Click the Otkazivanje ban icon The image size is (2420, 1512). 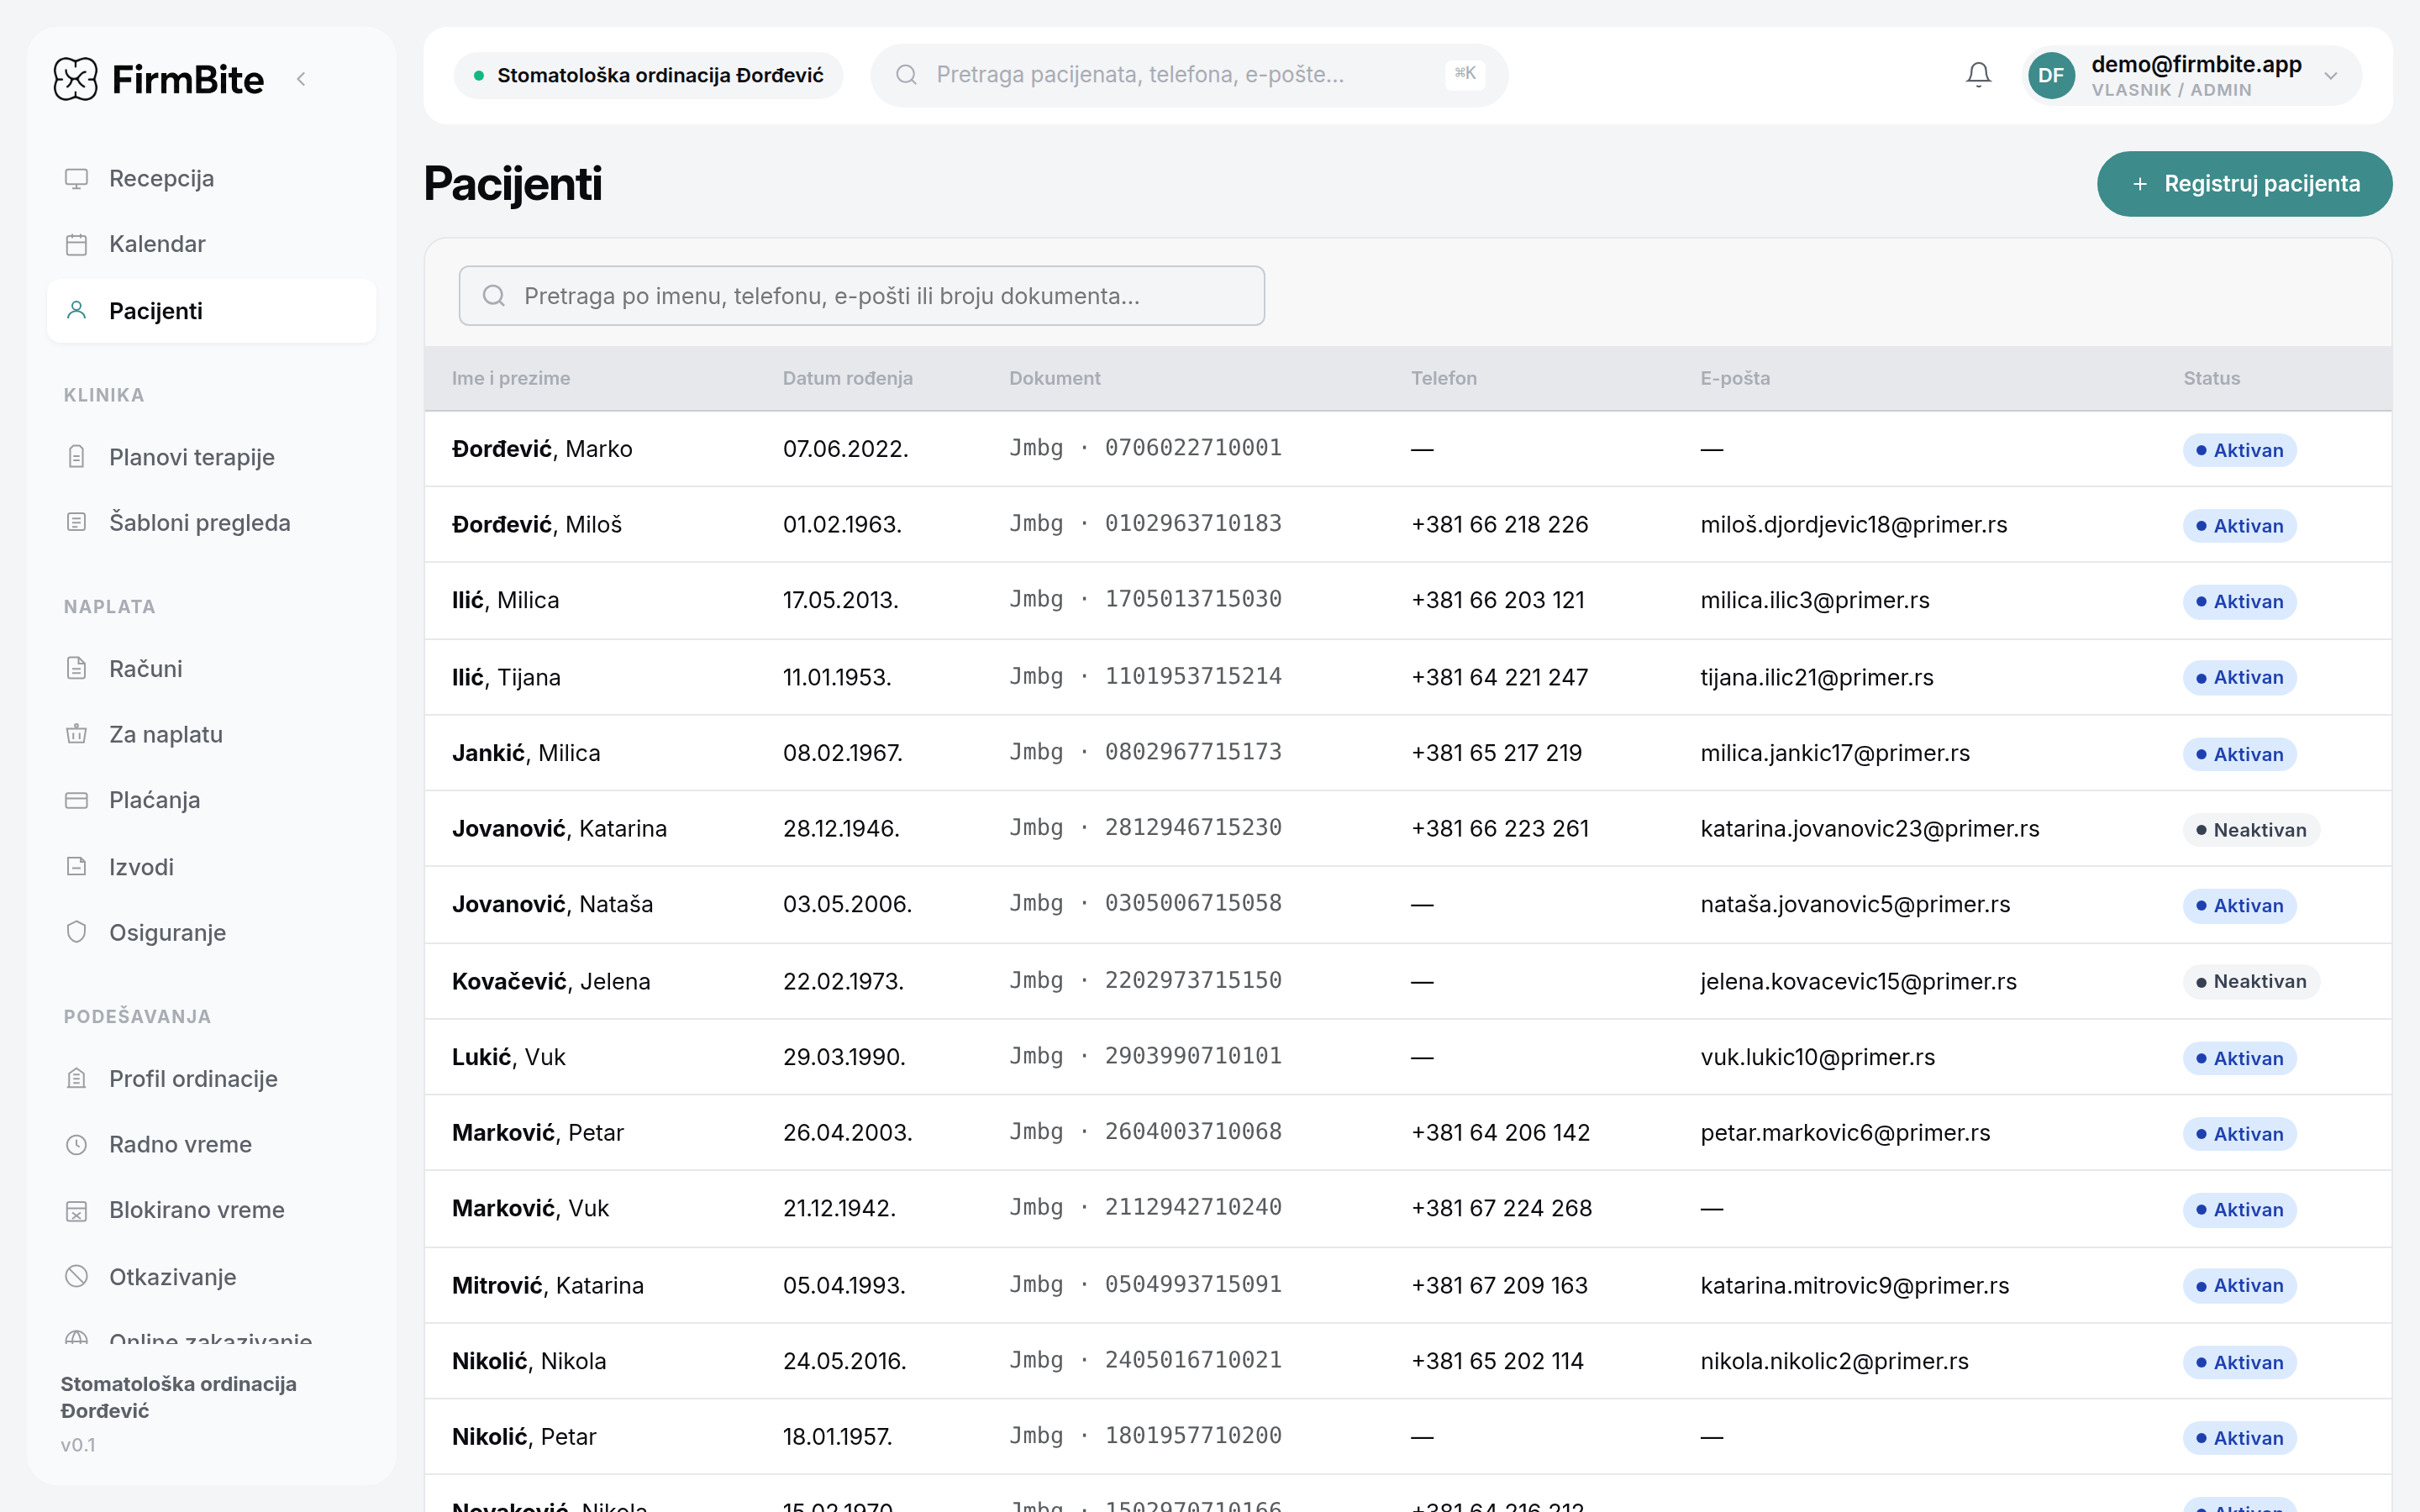pyautogui.click(x=77, y=1277)
